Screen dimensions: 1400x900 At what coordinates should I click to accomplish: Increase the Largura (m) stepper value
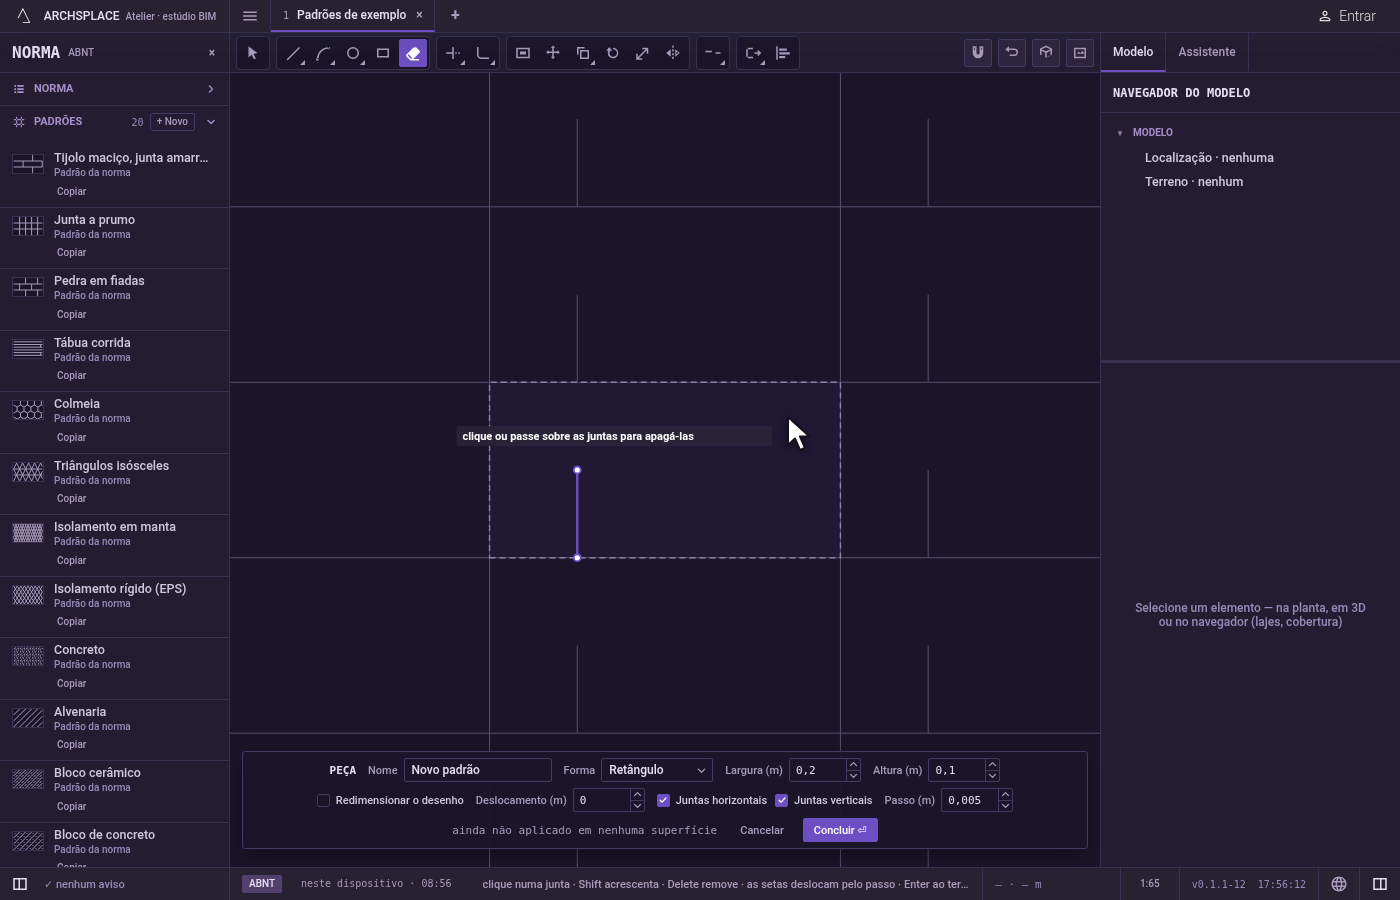pyautogui.click(x=853, y=765)
